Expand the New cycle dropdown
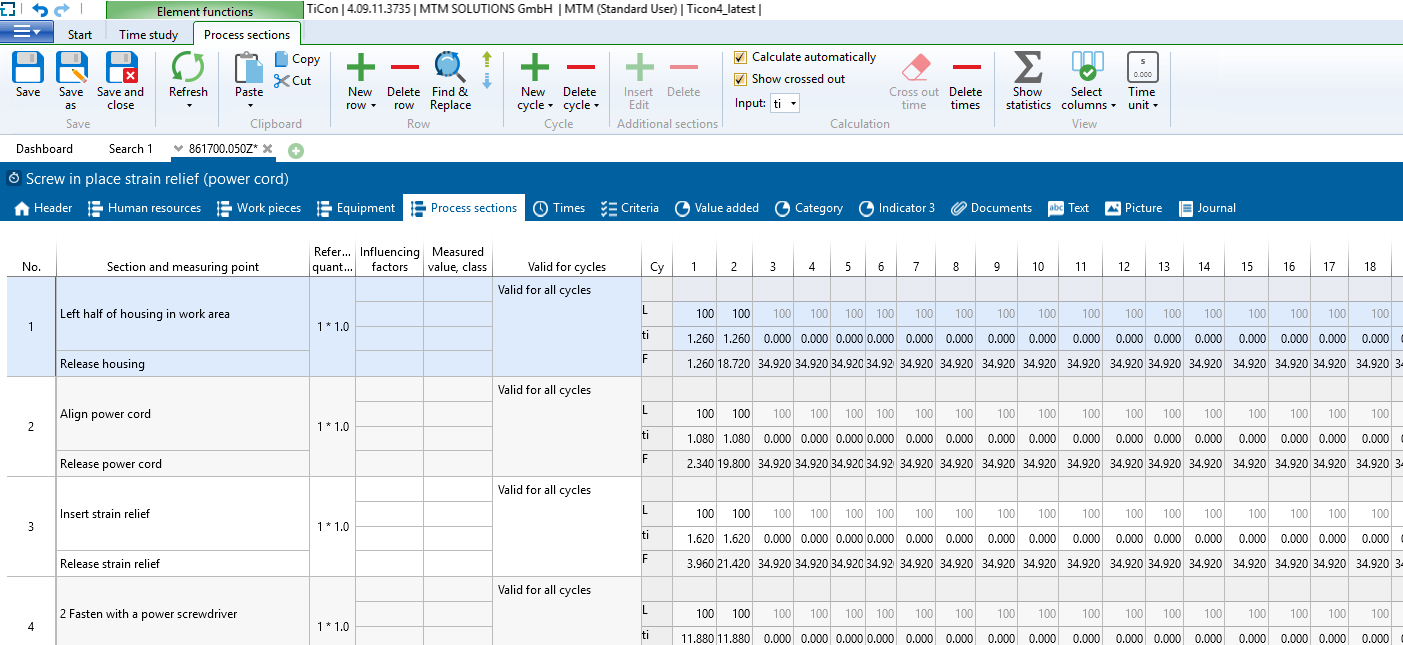Viewport: 1403px width, 645px height. 534,105
